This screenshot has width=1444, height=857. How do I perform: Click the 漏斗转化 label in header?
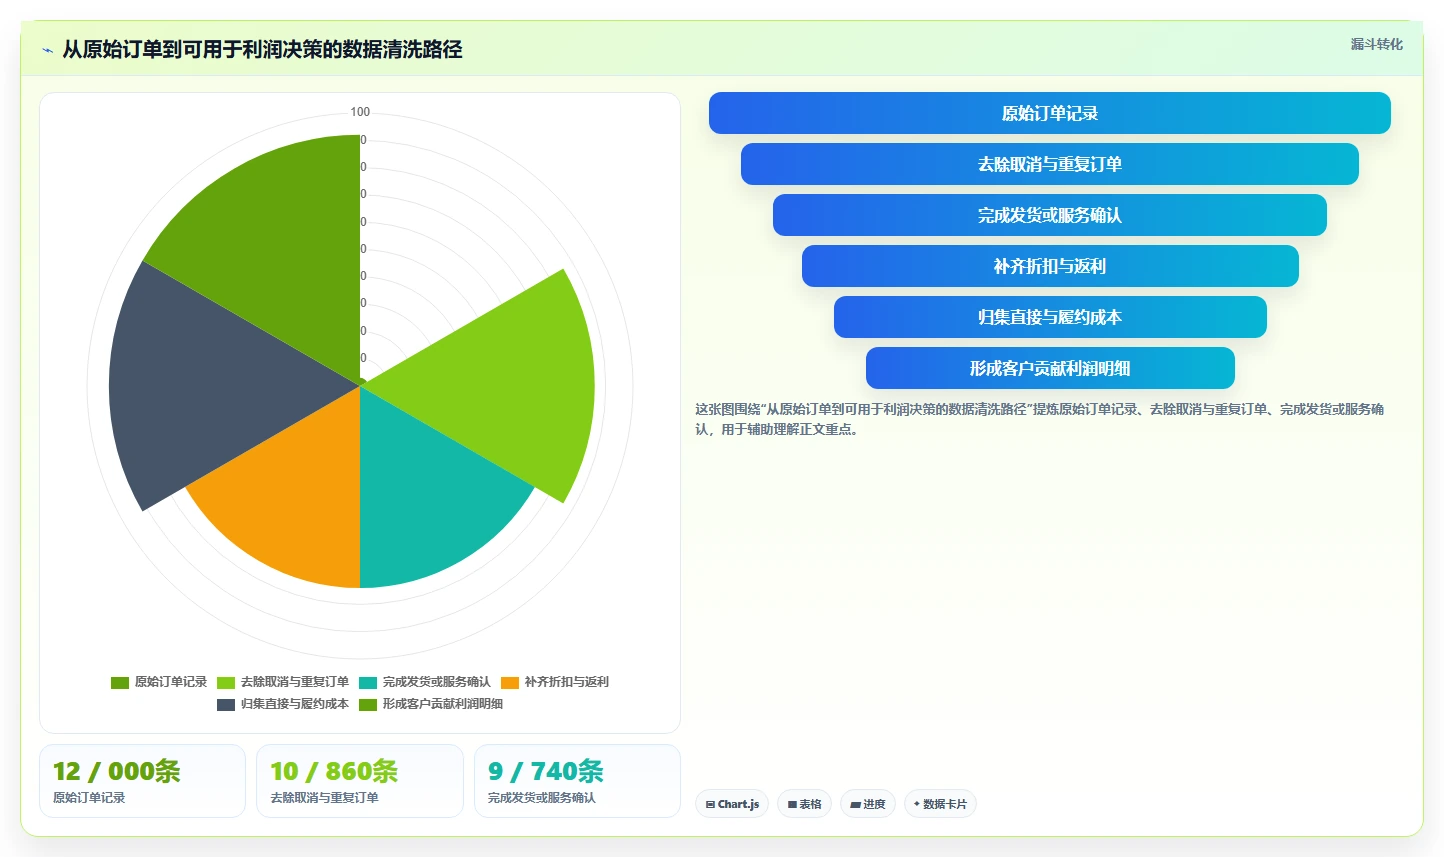pos(1376,44)
